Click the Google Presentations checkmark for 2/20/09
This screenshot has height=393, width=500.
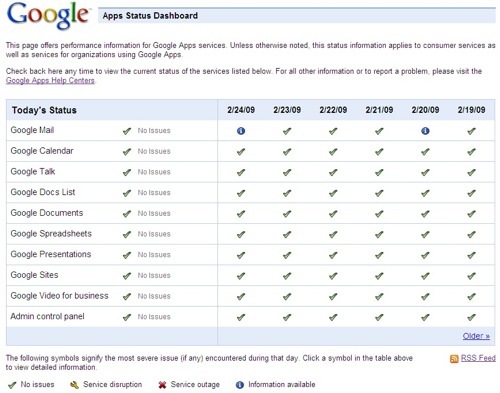425,255
